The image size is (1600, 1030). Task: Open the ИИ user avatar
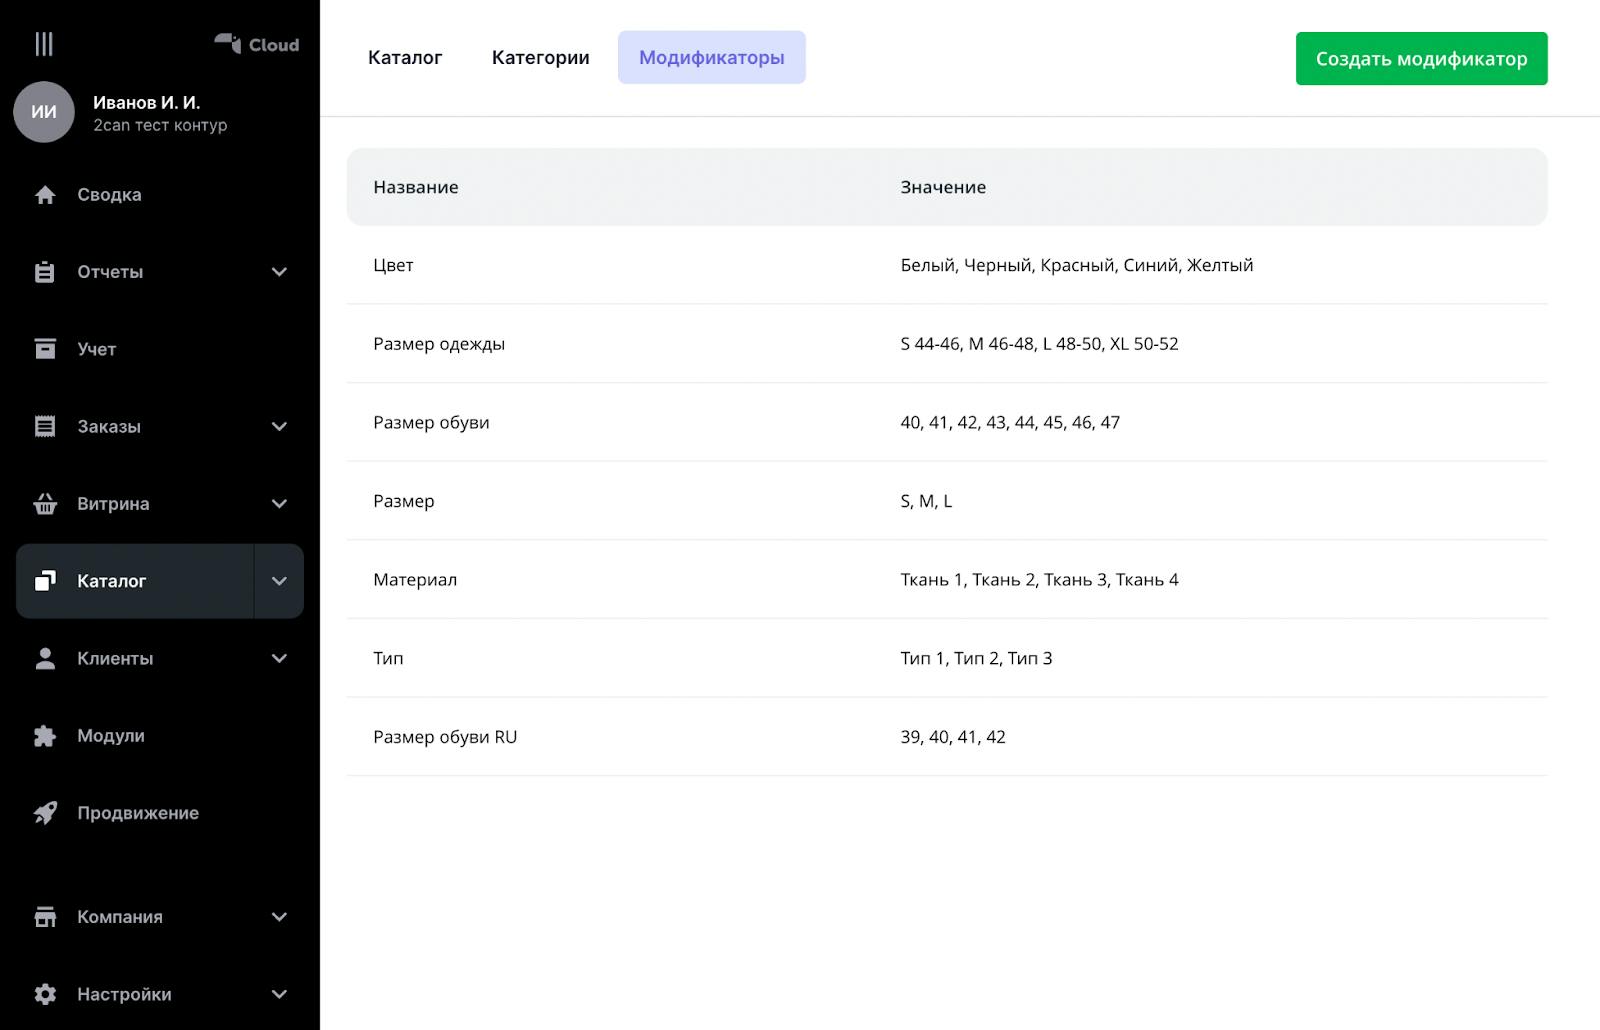(44, 112)
